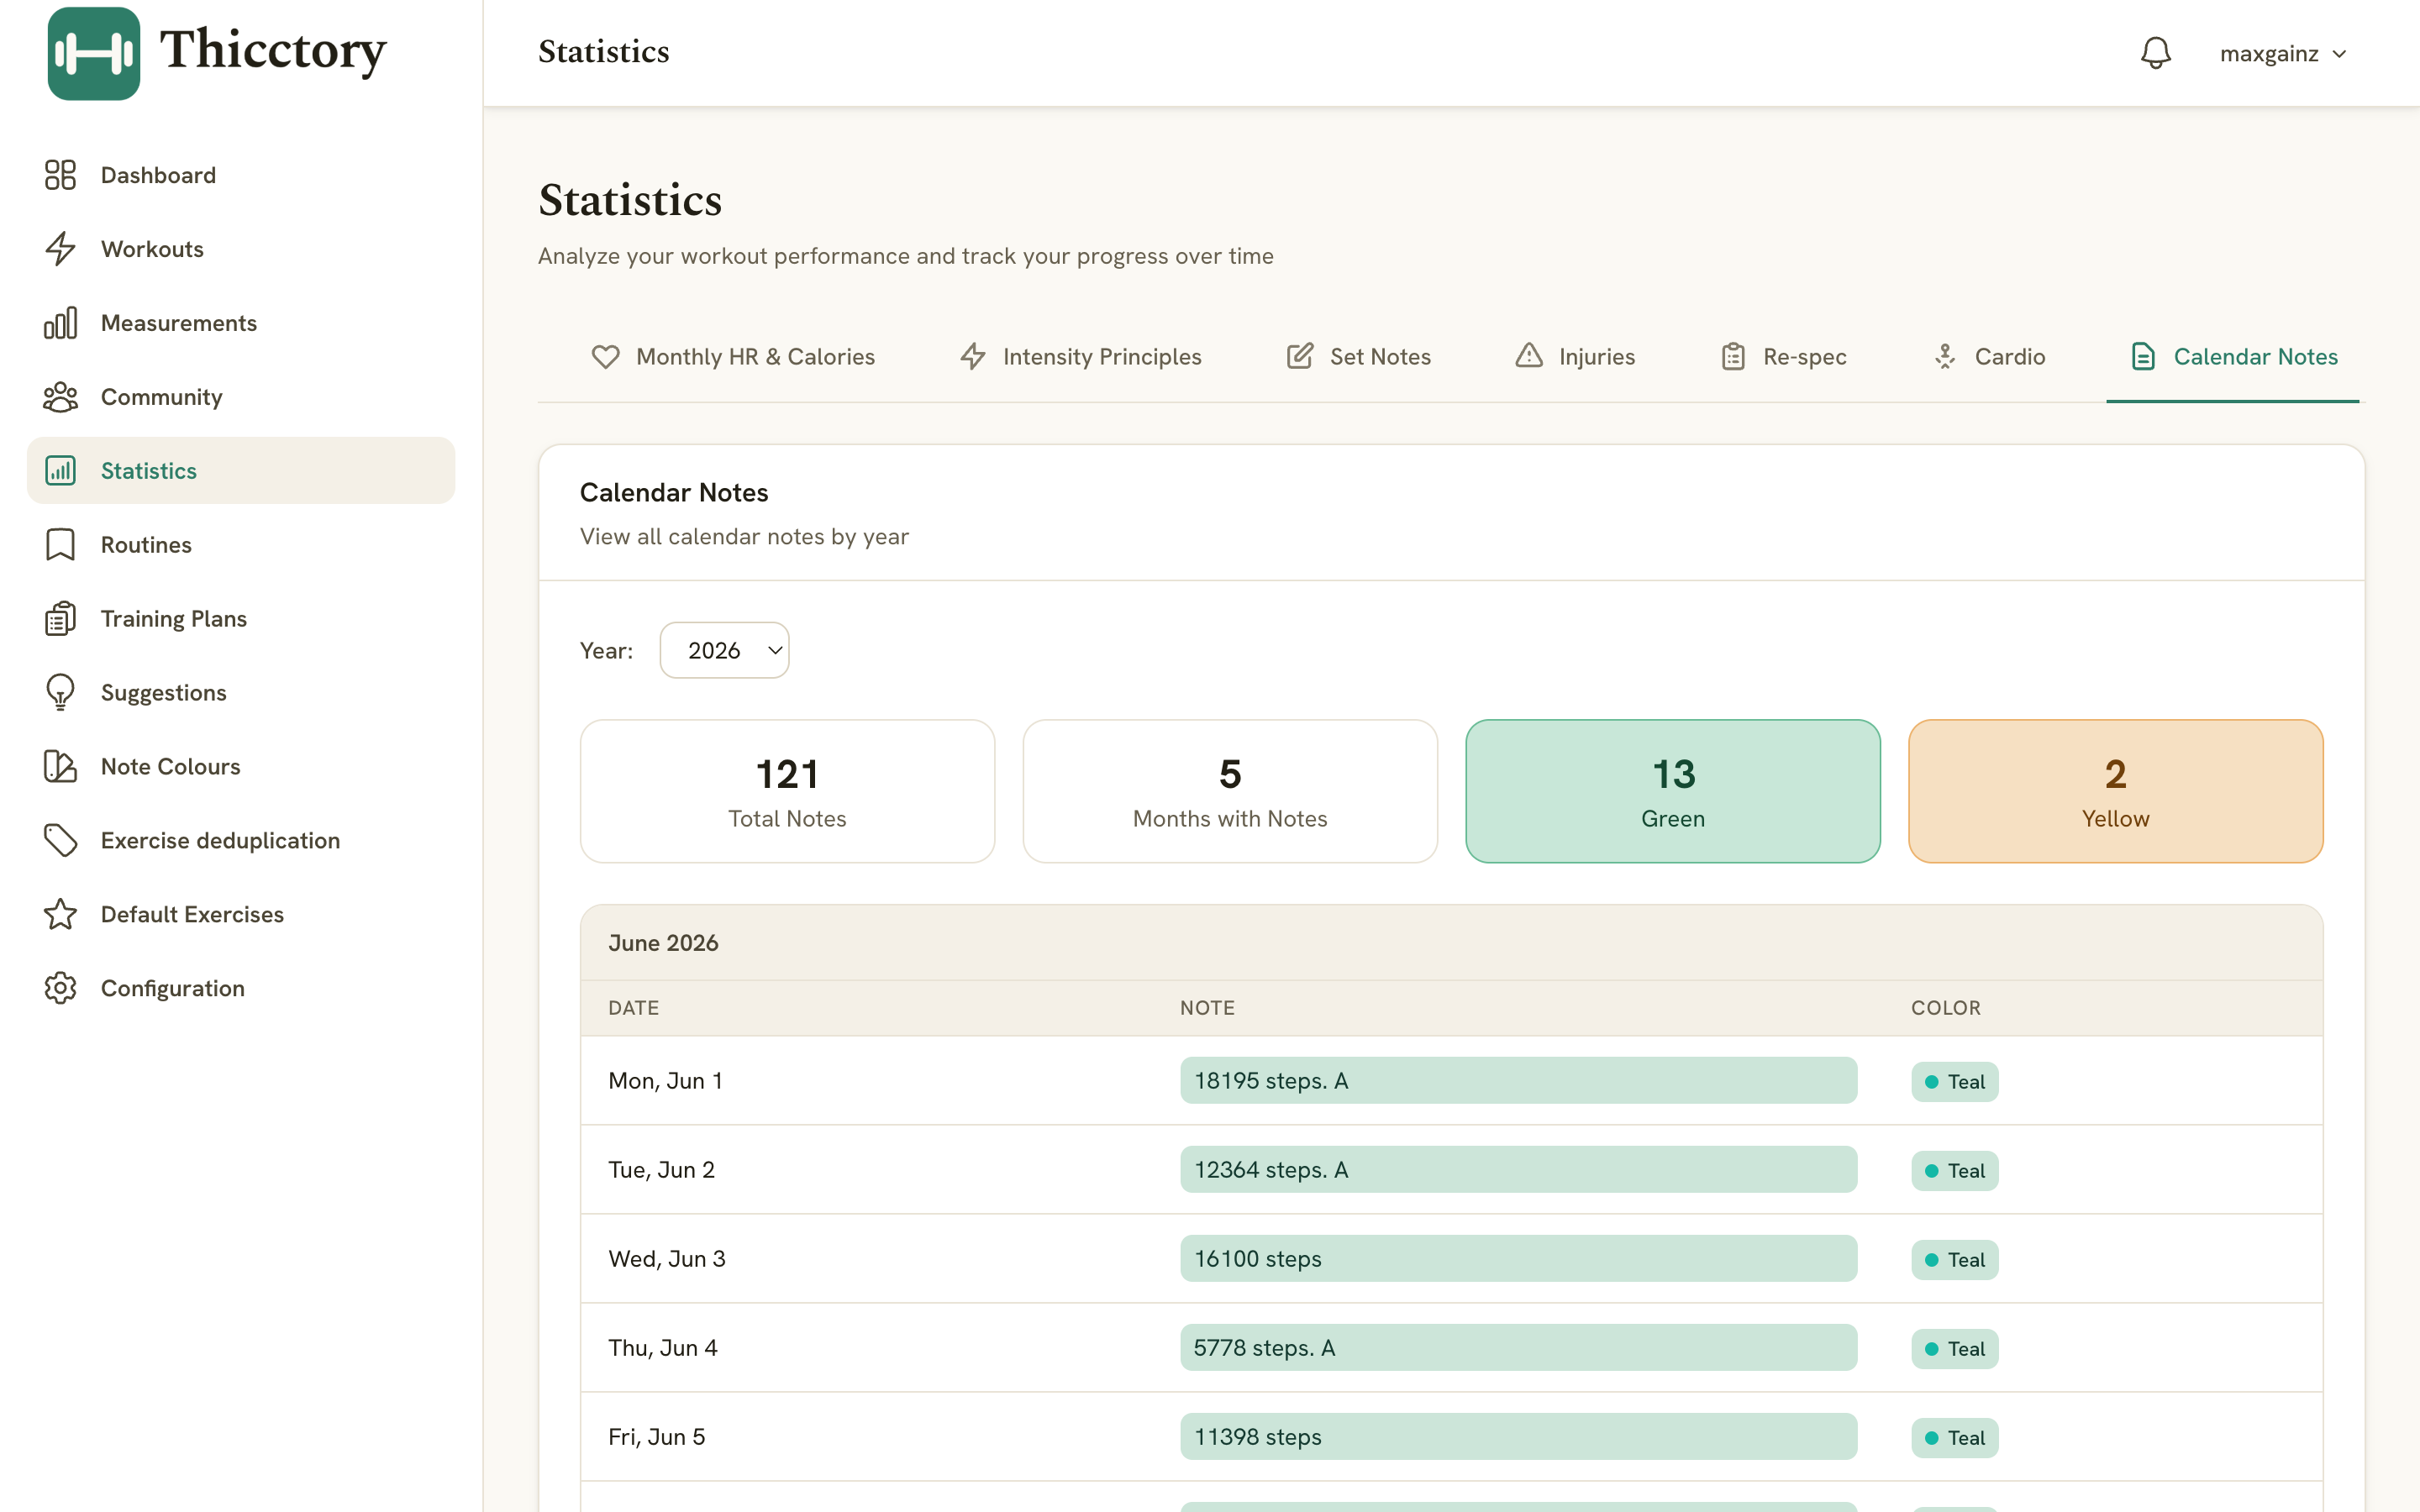Click the Teal badge for Fri, Jun 5
The width and height of the screenshot is (2420, 1512).
[1954, 1438]
